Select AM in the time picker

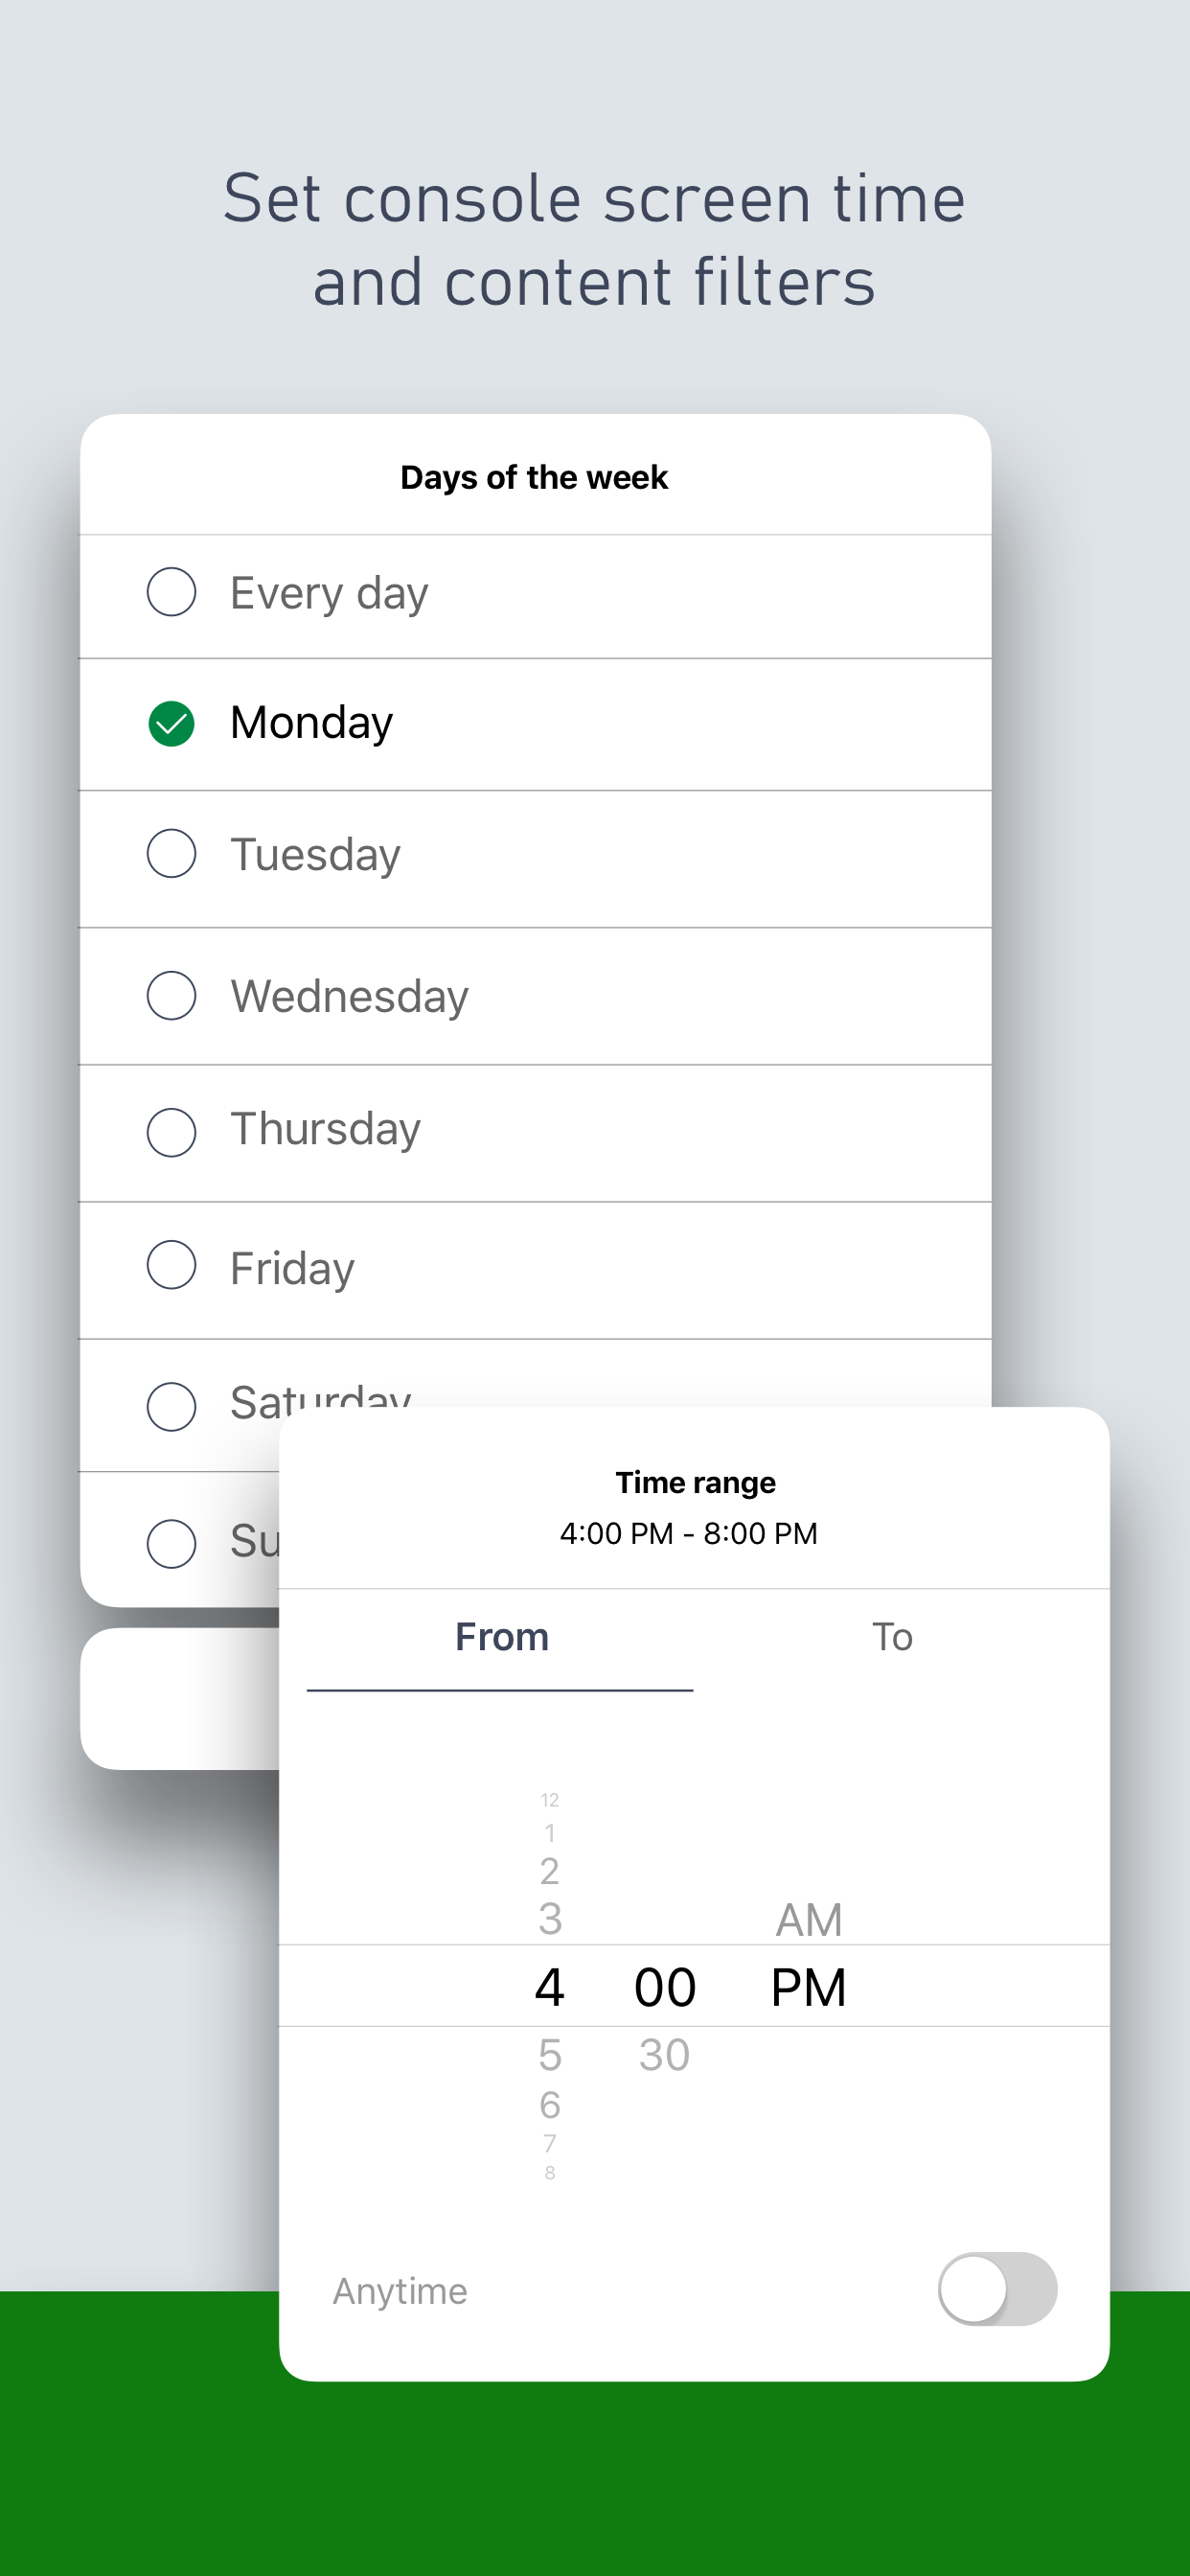click(x=809, y=1920)
